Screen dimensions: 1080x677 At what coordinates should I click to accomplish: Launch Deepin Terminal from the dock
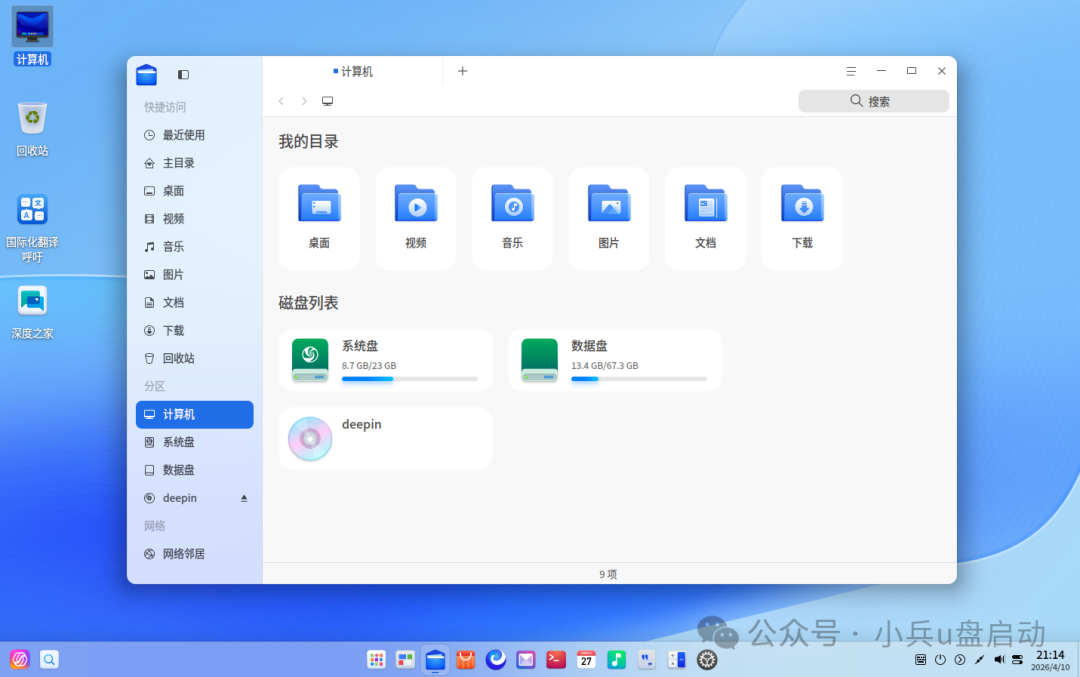(555, 660)
